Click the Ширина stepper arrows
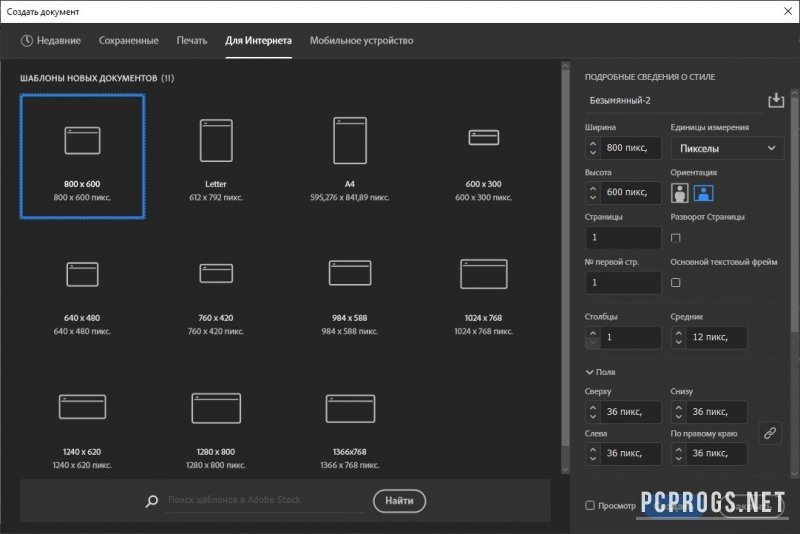800x534 pixels. click(x=592, y=148)
